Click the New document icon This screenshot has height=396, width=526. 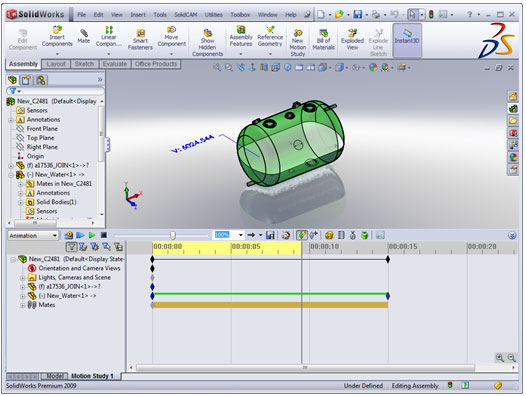321,14
